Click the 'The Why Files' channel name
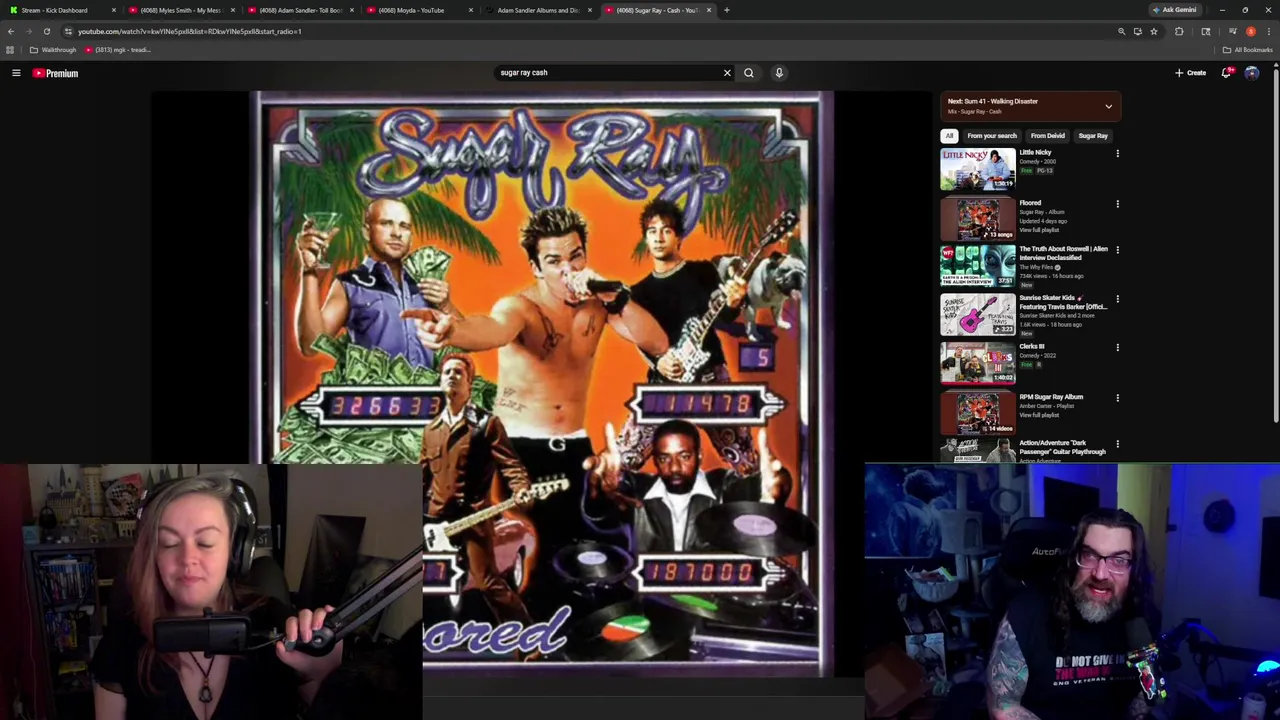Viewport: 1280px width, 720px height. (1036, 267)
